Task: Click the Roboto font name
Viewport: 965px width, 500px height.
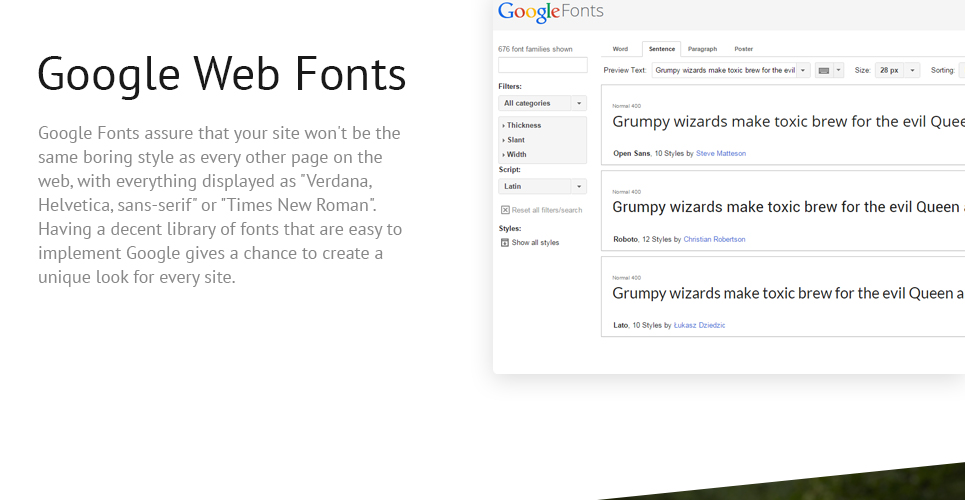Action: point(625,239)
